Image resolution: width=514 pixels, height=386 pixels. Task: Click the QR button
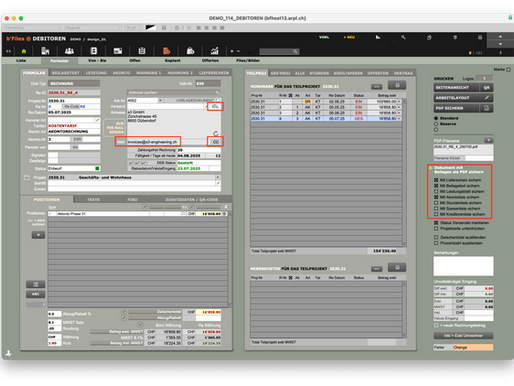(x=487, y=87)
